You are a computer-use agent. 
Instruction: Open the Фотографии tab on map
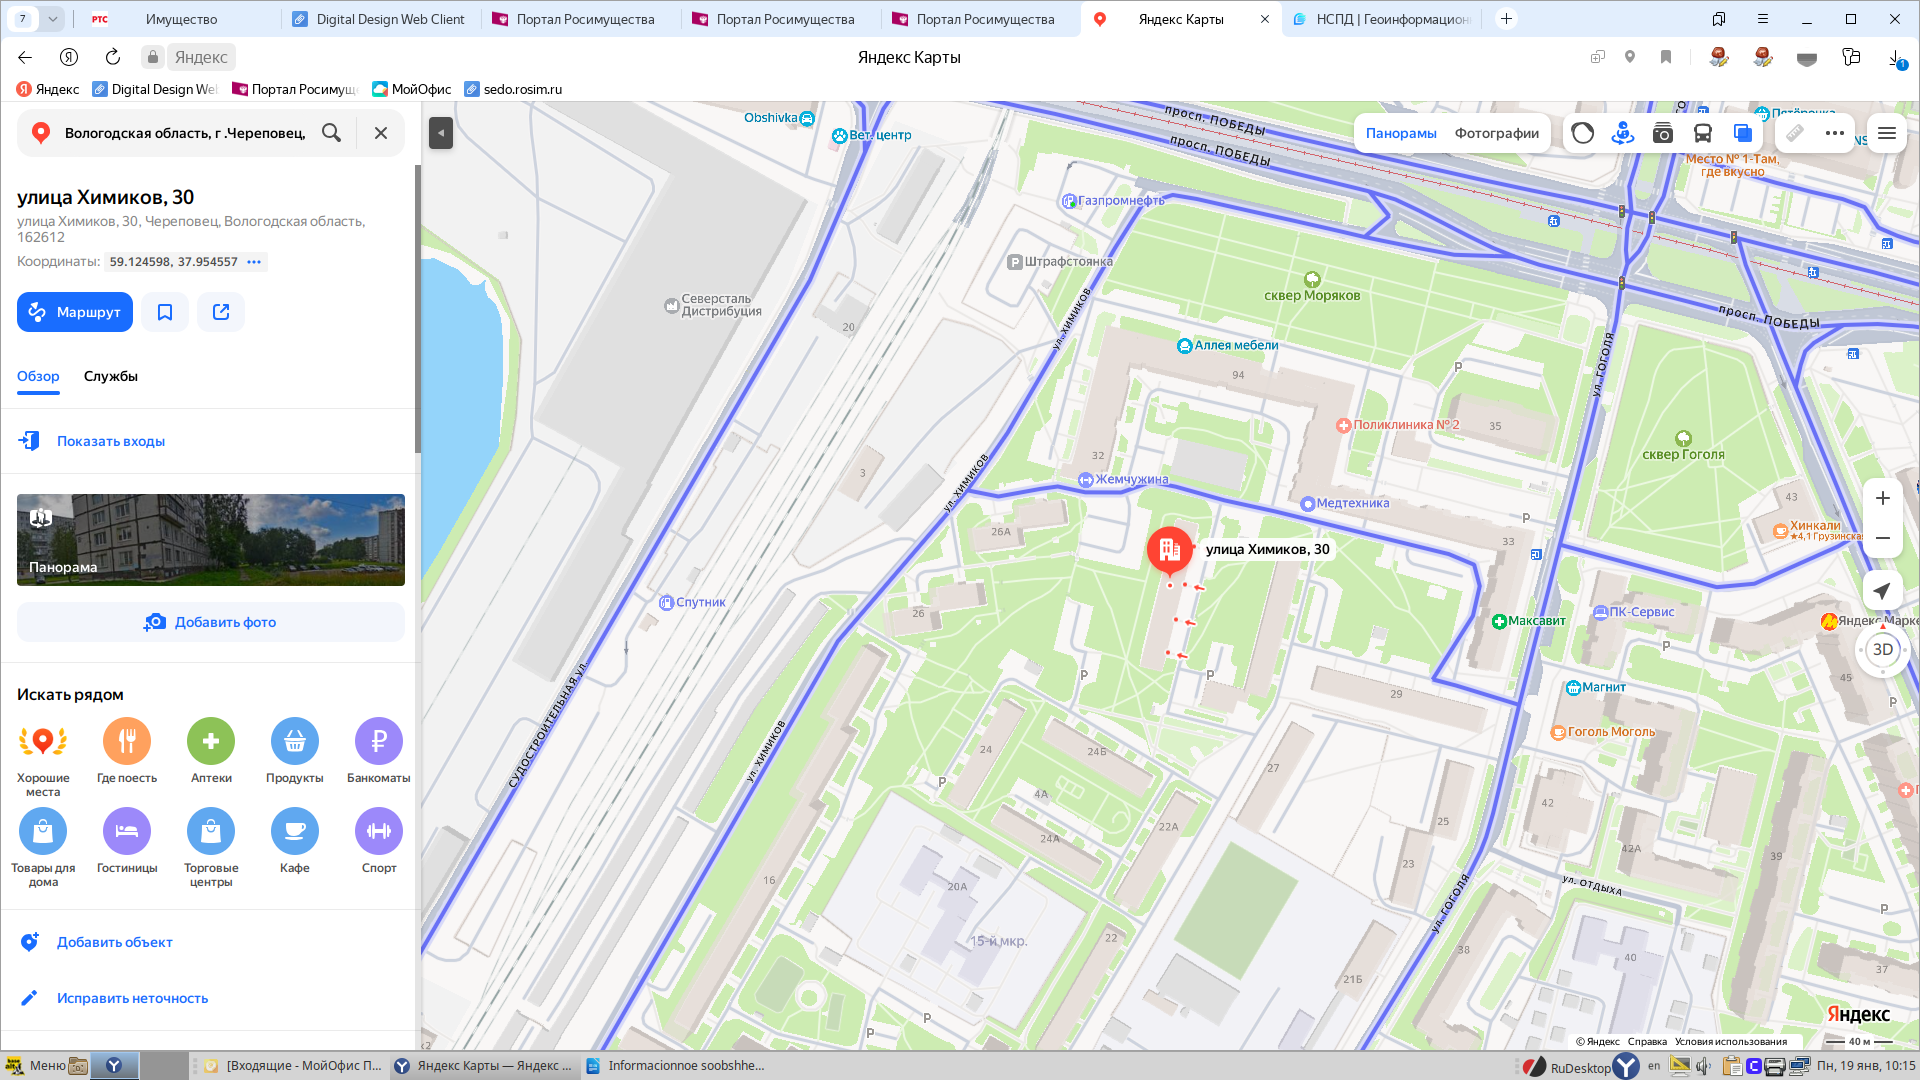pyautogui.click(x=1496, y=133)
